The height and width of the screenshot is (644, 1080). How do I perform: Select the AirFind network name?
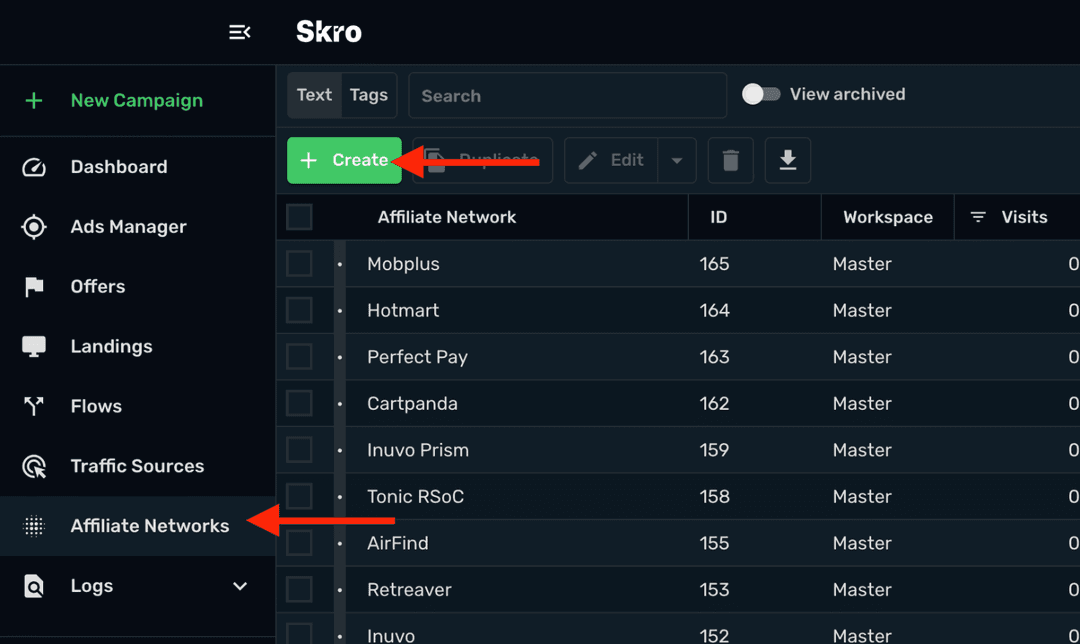[397, 543]
